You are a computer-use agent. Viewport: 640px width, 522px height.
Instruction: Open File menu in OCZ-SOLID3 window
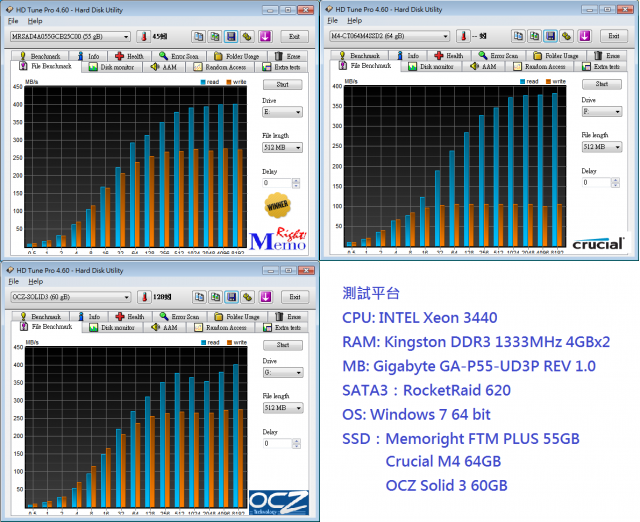pyautogui.click(x=13, y=282)
